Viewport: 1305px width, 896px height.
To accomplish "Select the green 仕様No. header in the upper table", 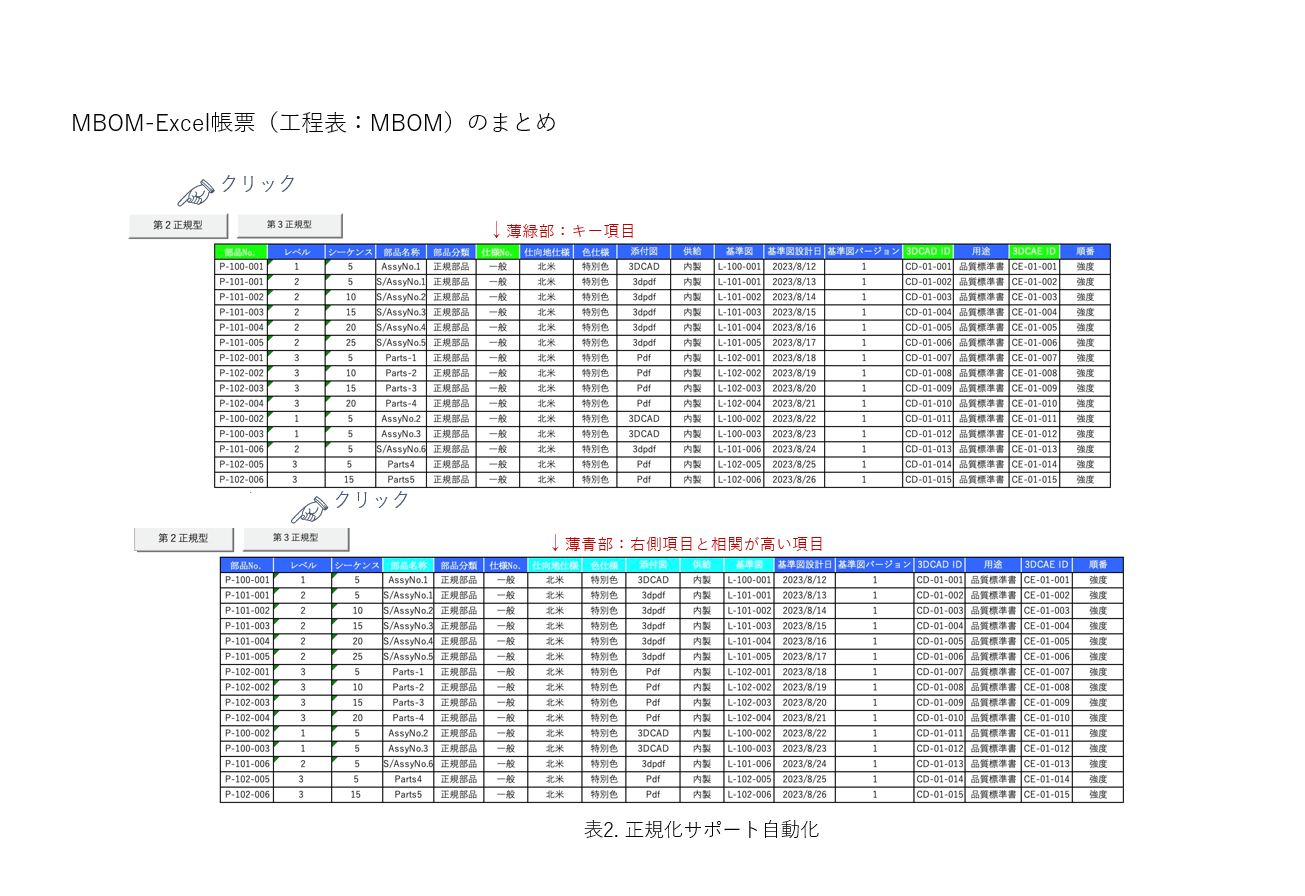I will coord(497,252).
